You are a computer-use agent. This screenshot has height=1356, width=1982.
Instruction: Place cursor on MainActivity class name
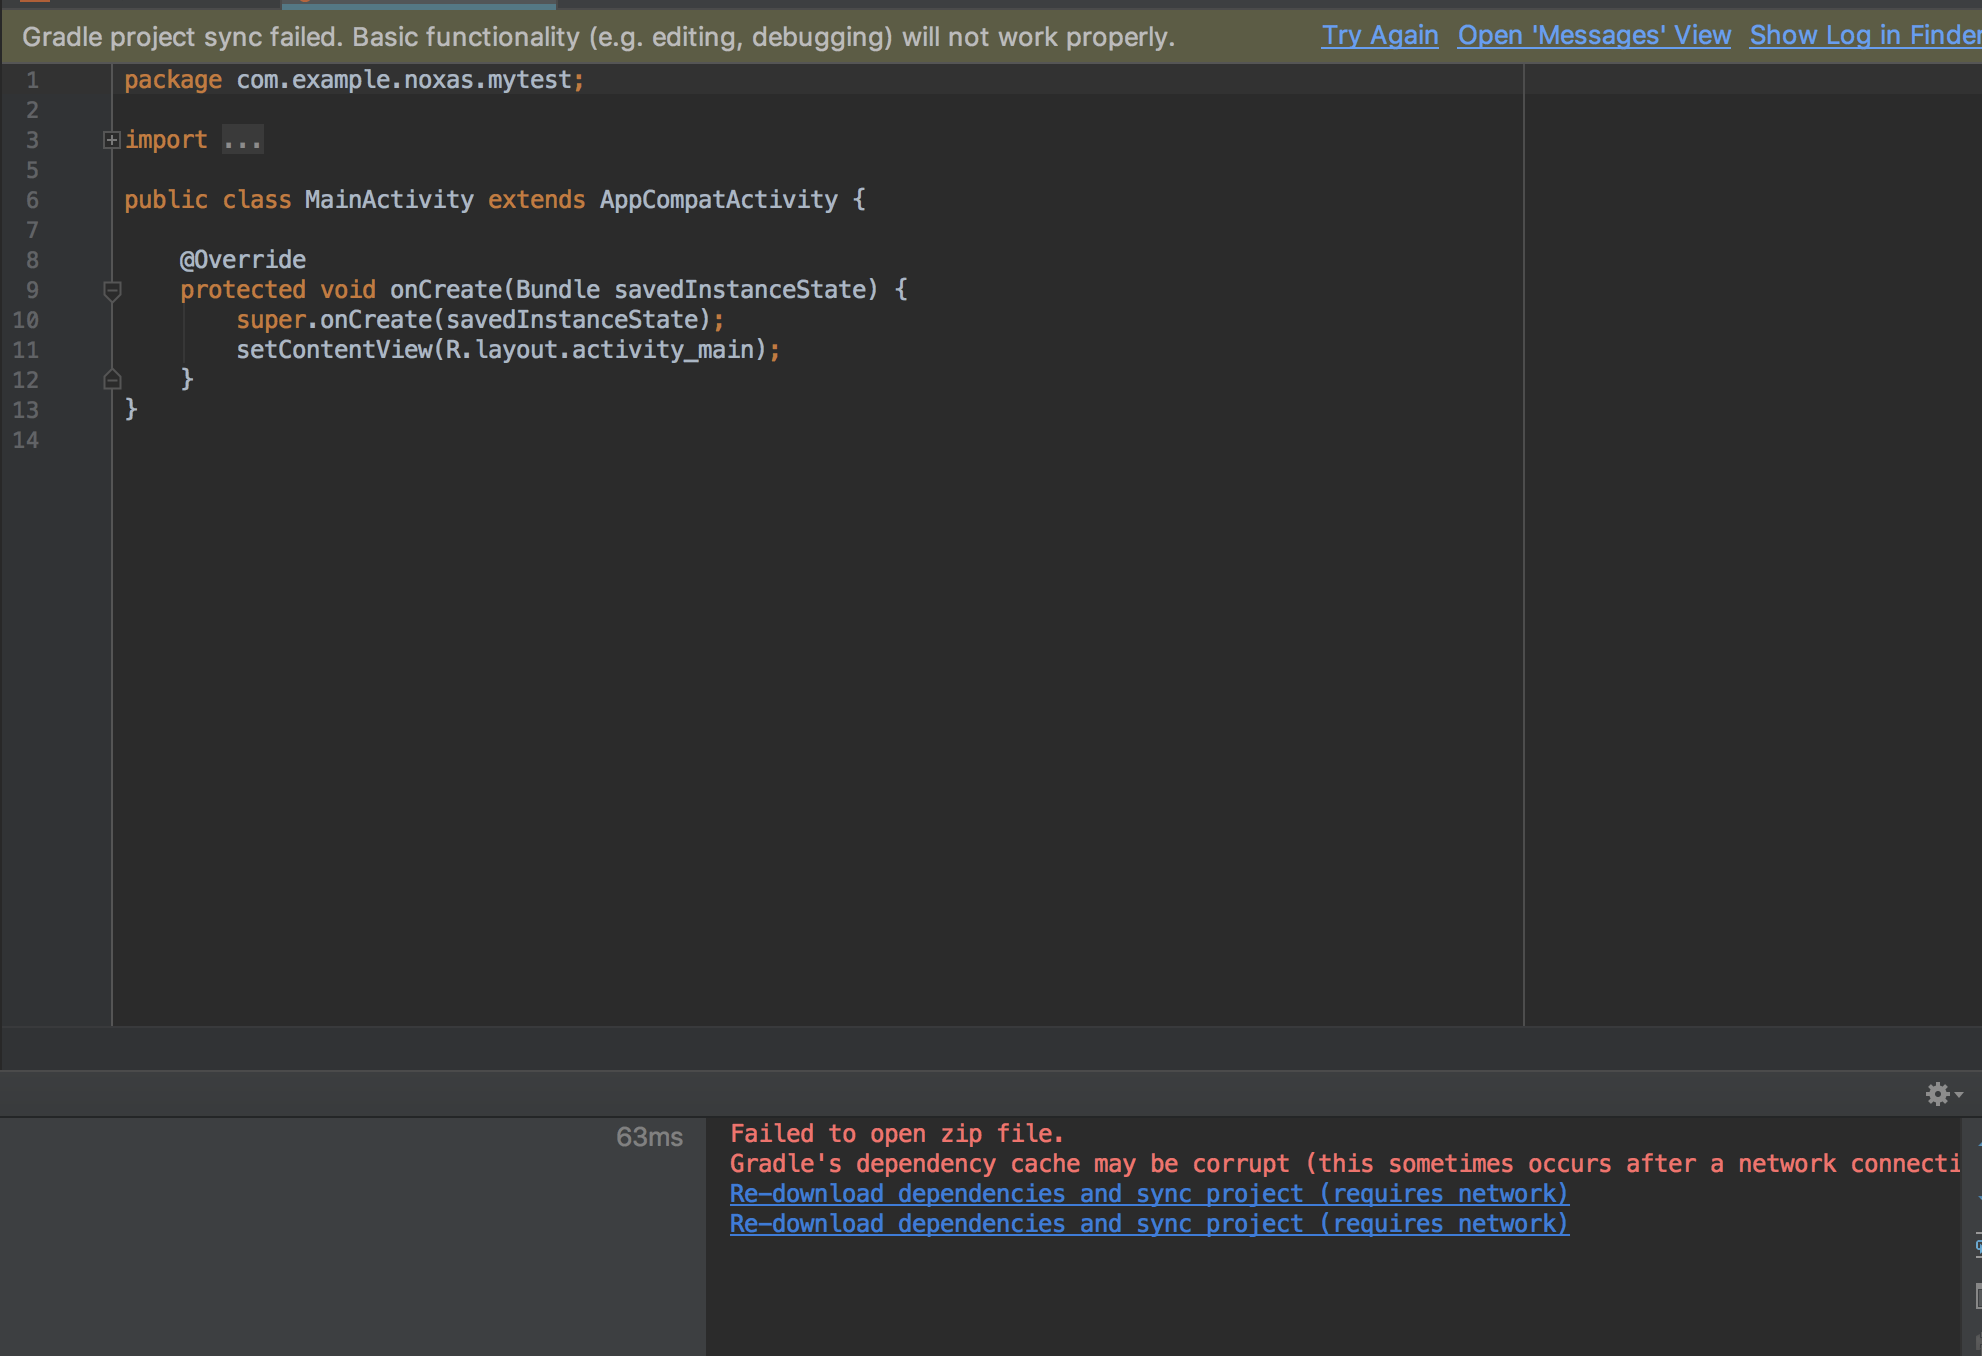pos(388,200)
